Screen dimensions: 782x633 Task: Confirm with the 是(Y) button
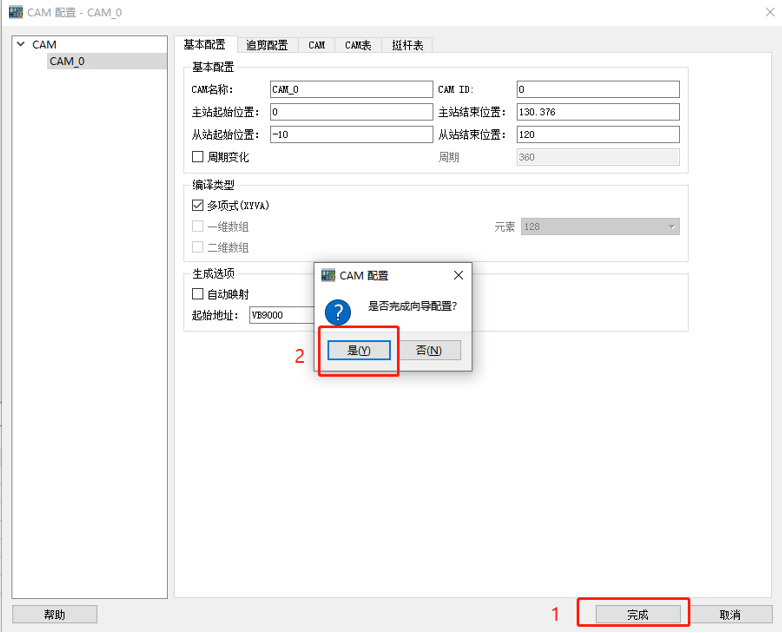tap(359, 350)
